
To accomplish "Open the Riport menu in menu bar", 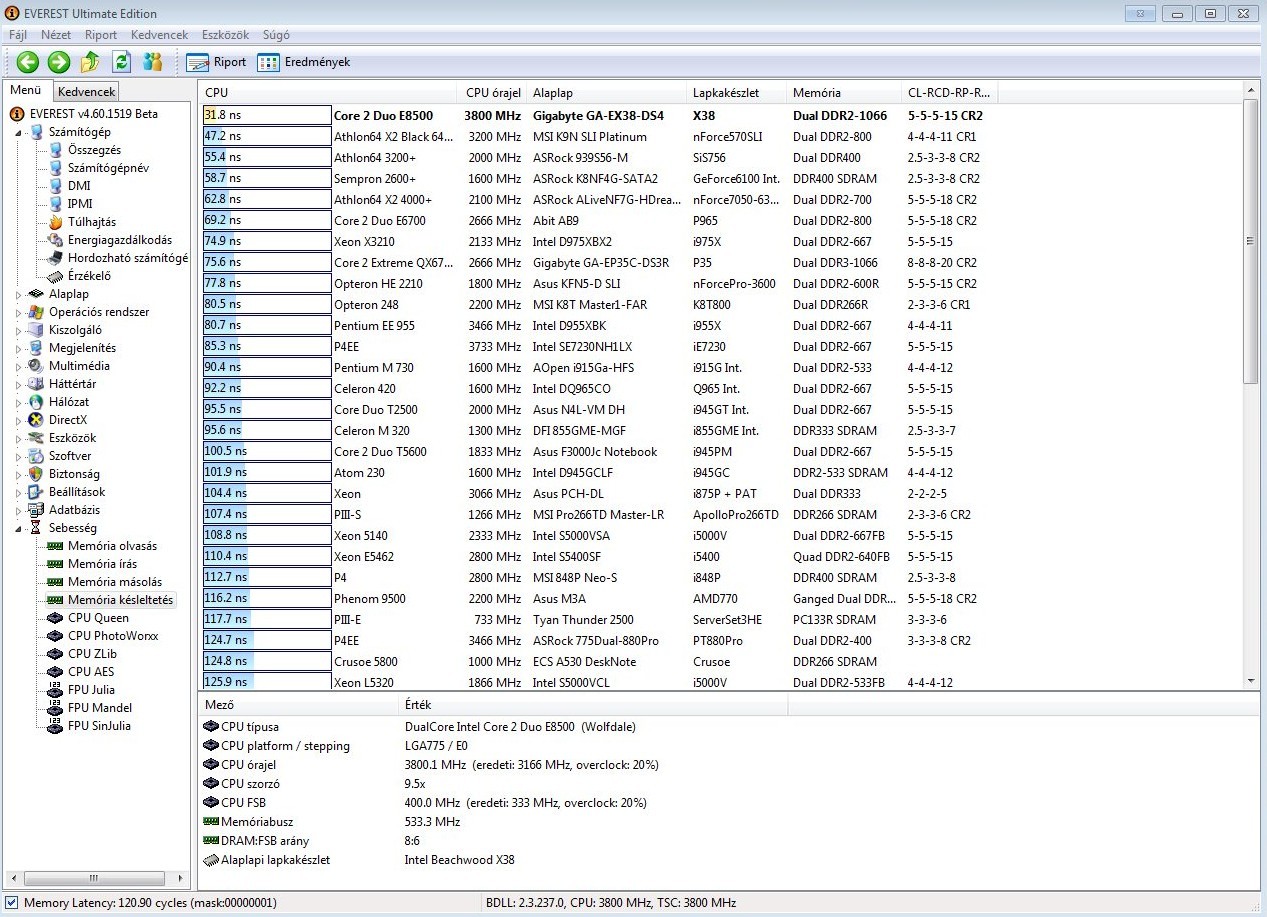I will click(101, 35).
